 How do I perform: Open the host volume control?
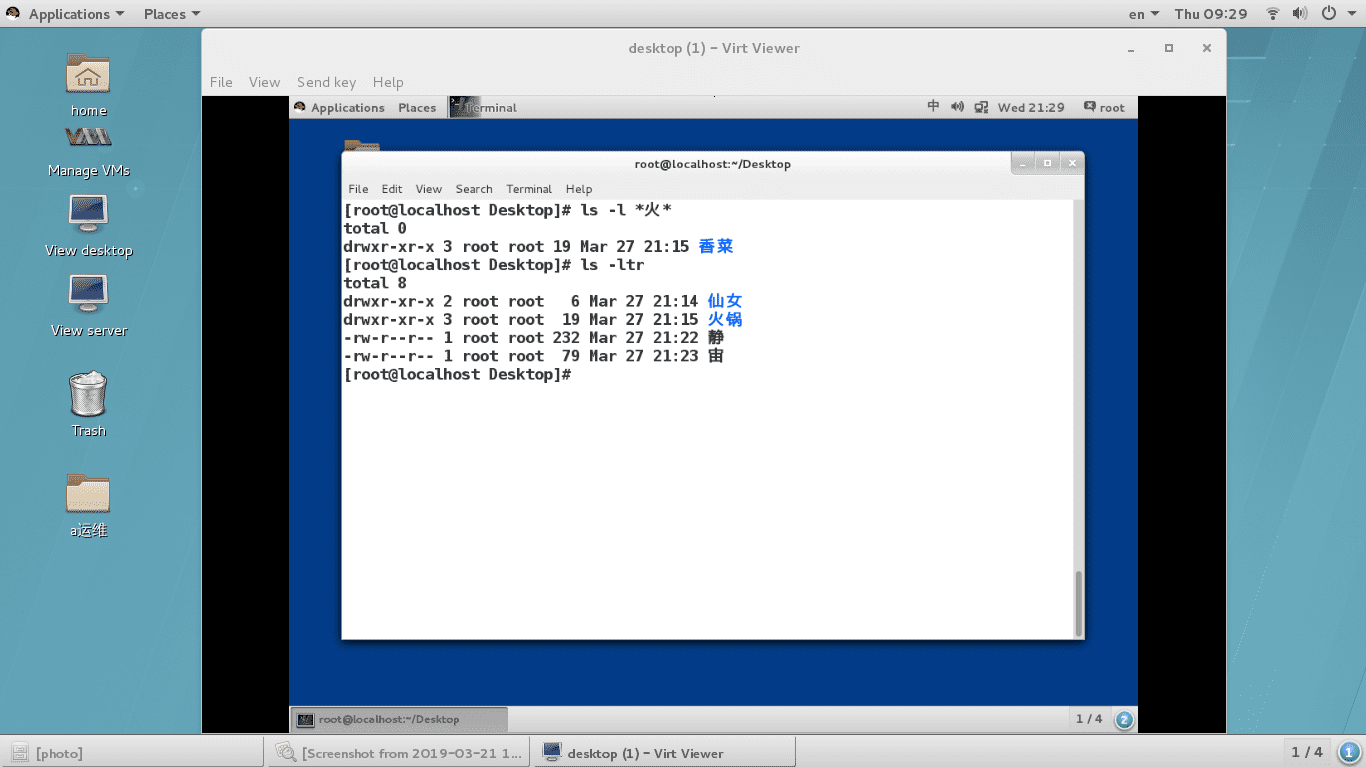pyautogui.click(x=1300, y=13)
